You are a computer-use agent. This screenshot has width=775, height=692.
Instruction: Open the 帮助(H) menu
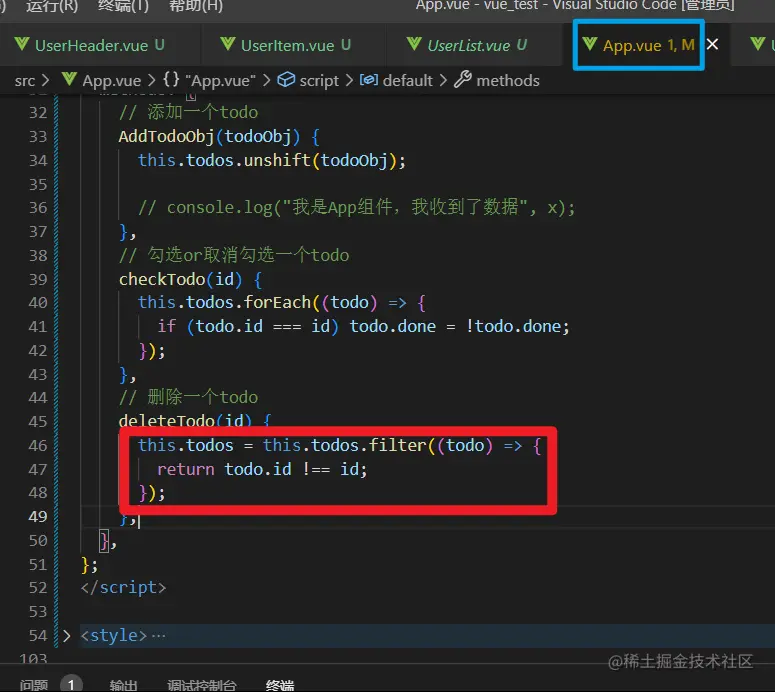(196, 5)
